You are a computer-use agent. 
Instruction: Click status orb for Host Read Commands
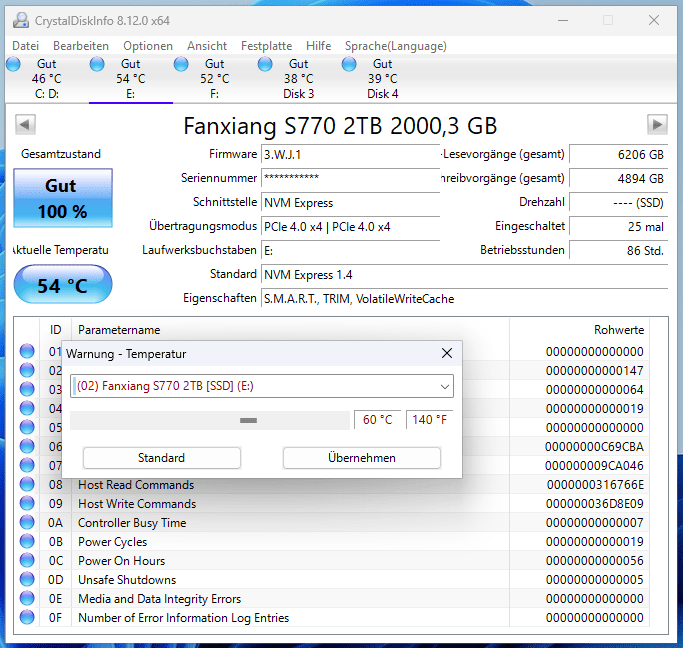tap(27, 484)
